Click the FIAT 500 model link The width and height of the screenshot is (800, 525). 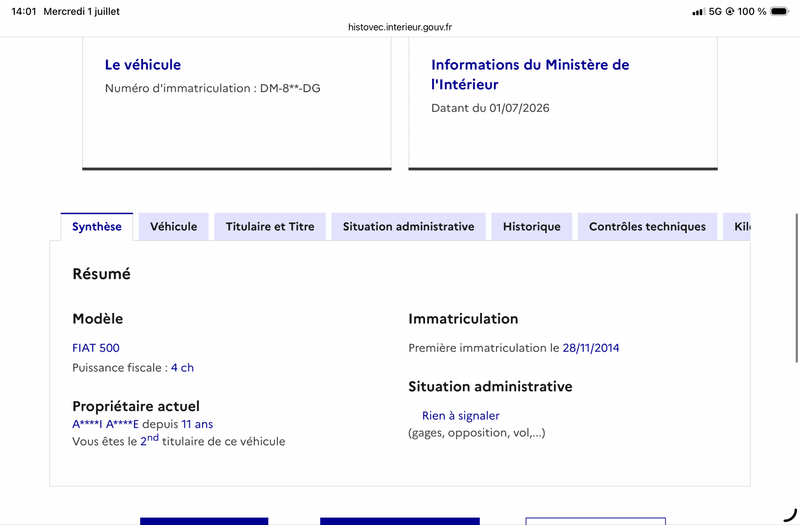click(96, 348)
